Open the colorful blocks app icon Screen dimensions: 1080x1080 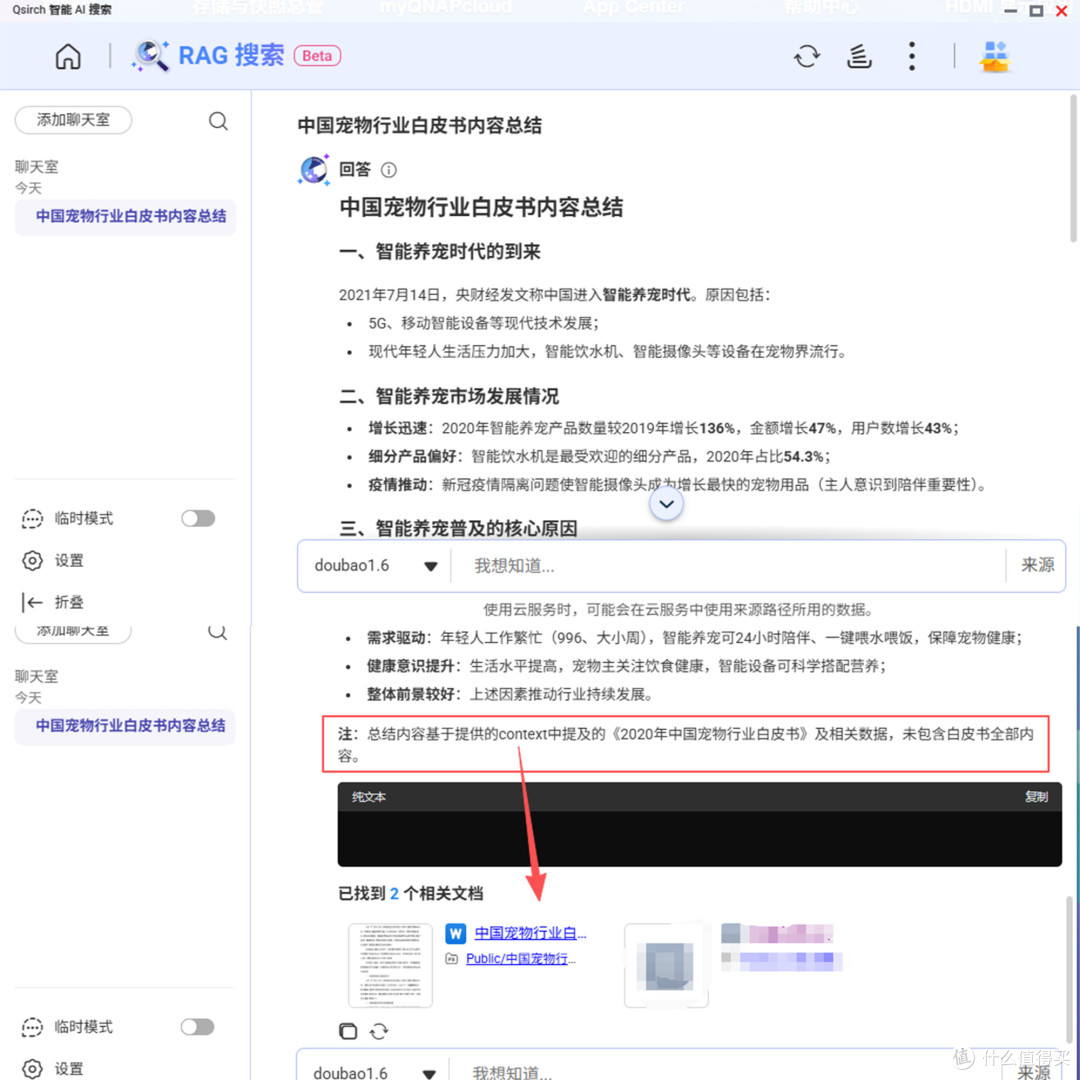[995, 56]
